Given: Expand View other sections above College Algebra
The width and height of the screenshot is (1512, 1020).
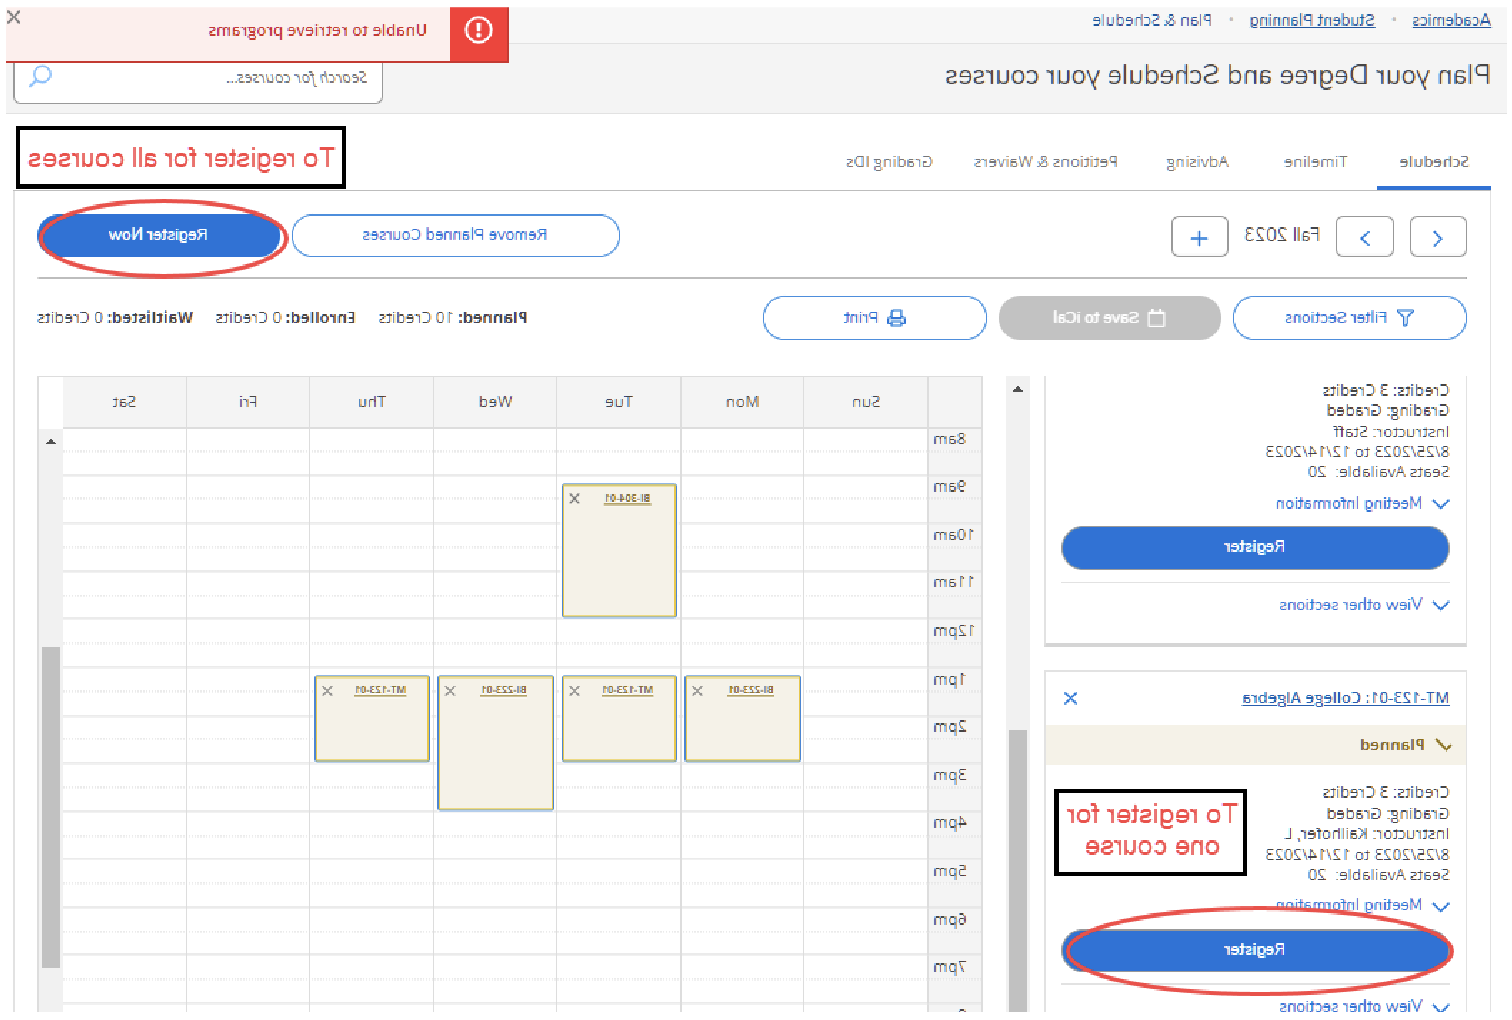Looking at the screenshot, I should pyautogui.click(x=1364, y=605).
